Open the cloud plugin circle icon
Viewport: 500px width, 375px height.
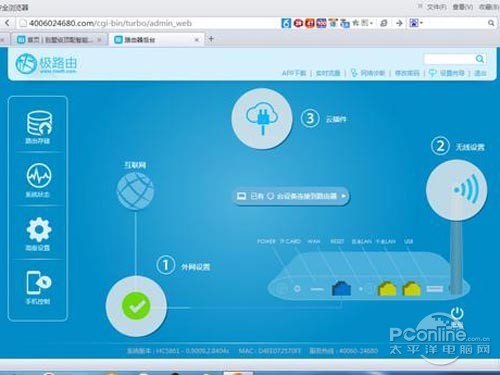point(262,119)
